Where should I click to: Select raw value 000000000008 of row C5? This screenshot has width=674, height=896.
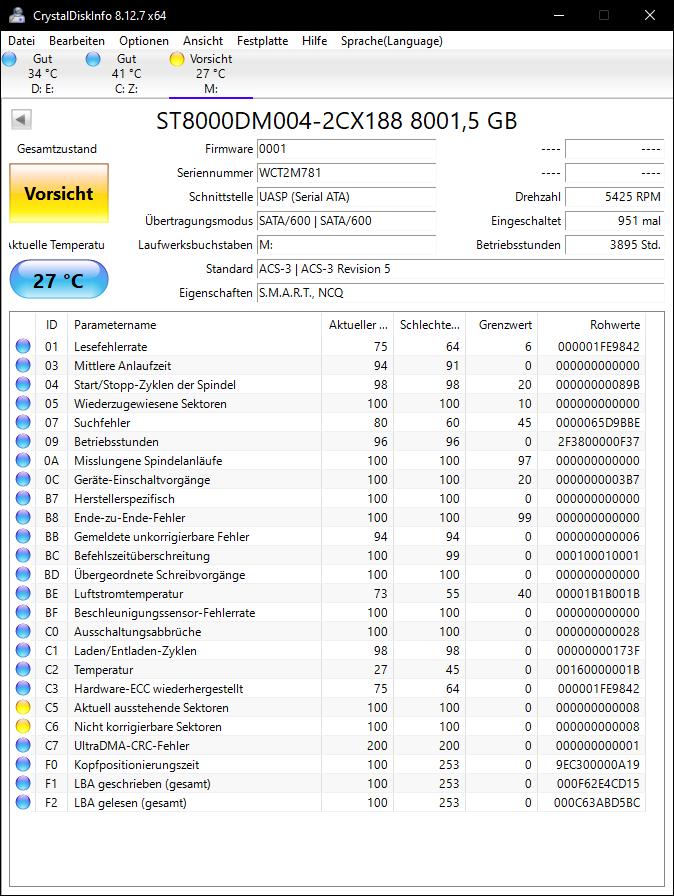597,707
